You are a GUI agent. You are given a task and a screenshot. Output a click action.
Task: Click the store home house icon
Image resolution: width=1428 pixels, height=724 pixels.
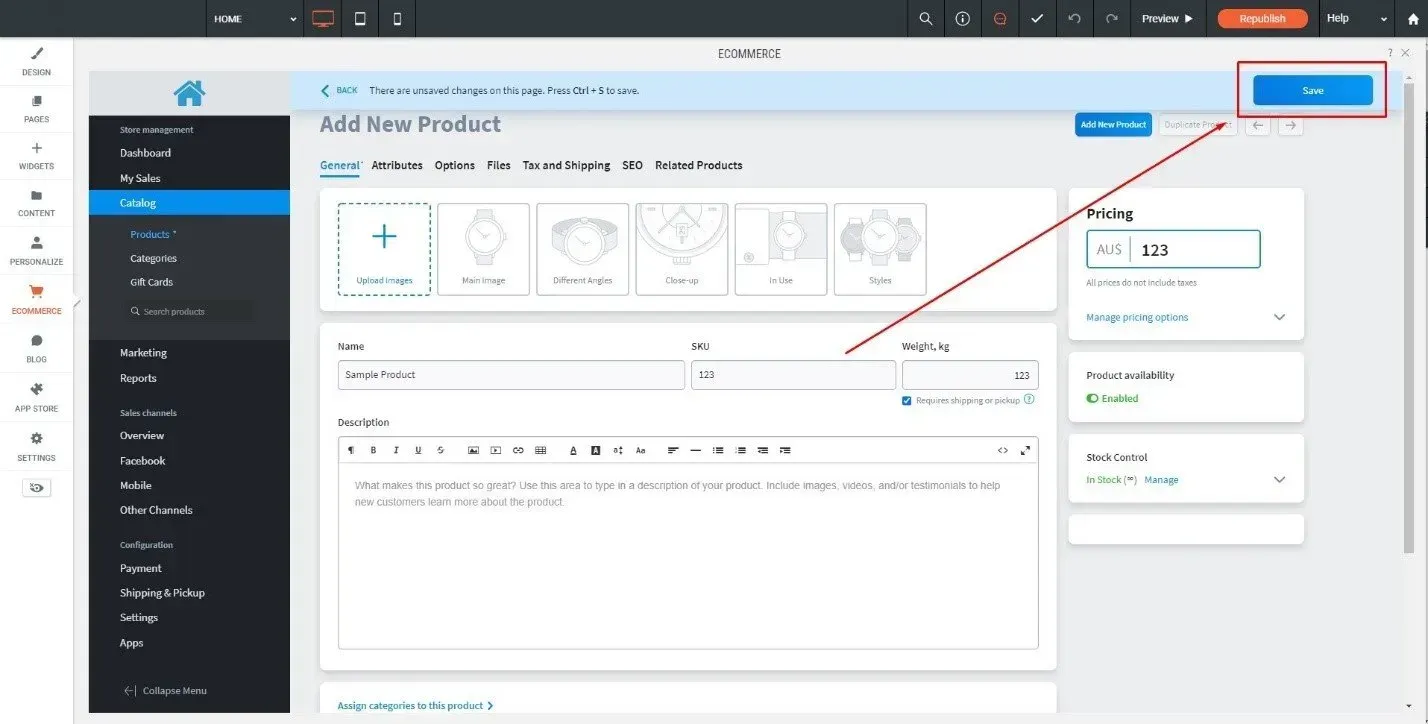click(x=189, y=93)
